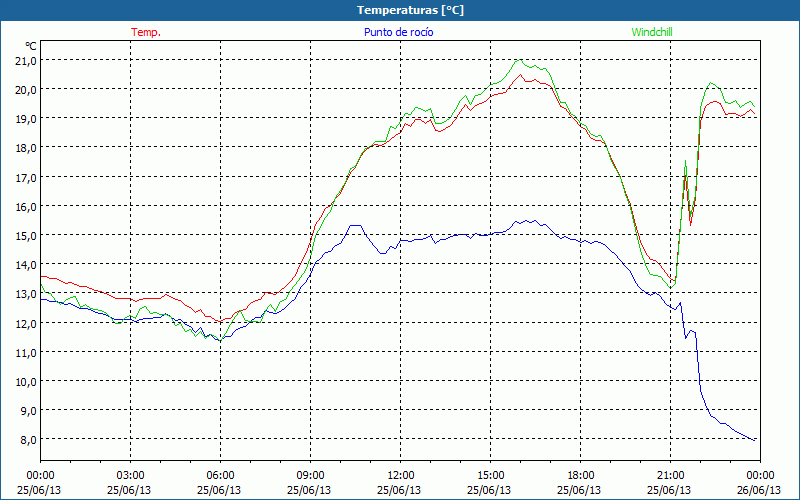This screenshot has height=500, width=800.
Task: Click the 16,0 y-axis value
Action: pos(26,207)
